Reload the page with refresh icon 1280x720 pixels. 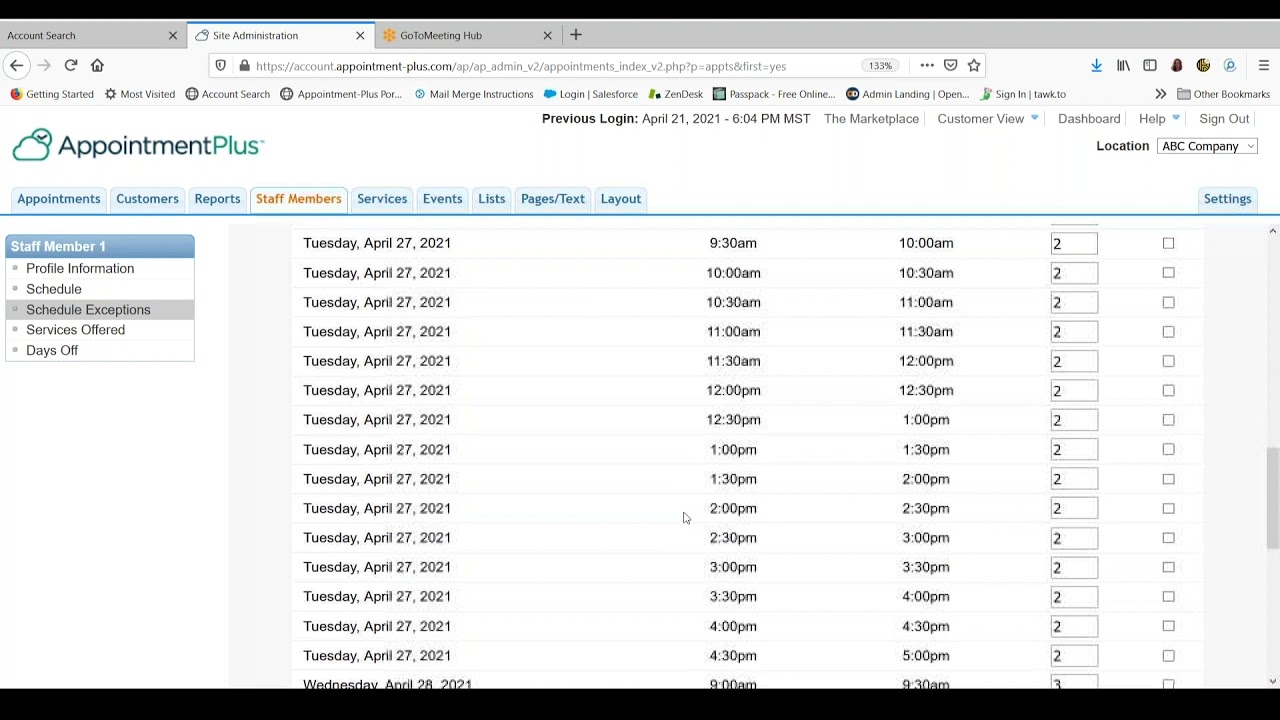pos(71,65)
